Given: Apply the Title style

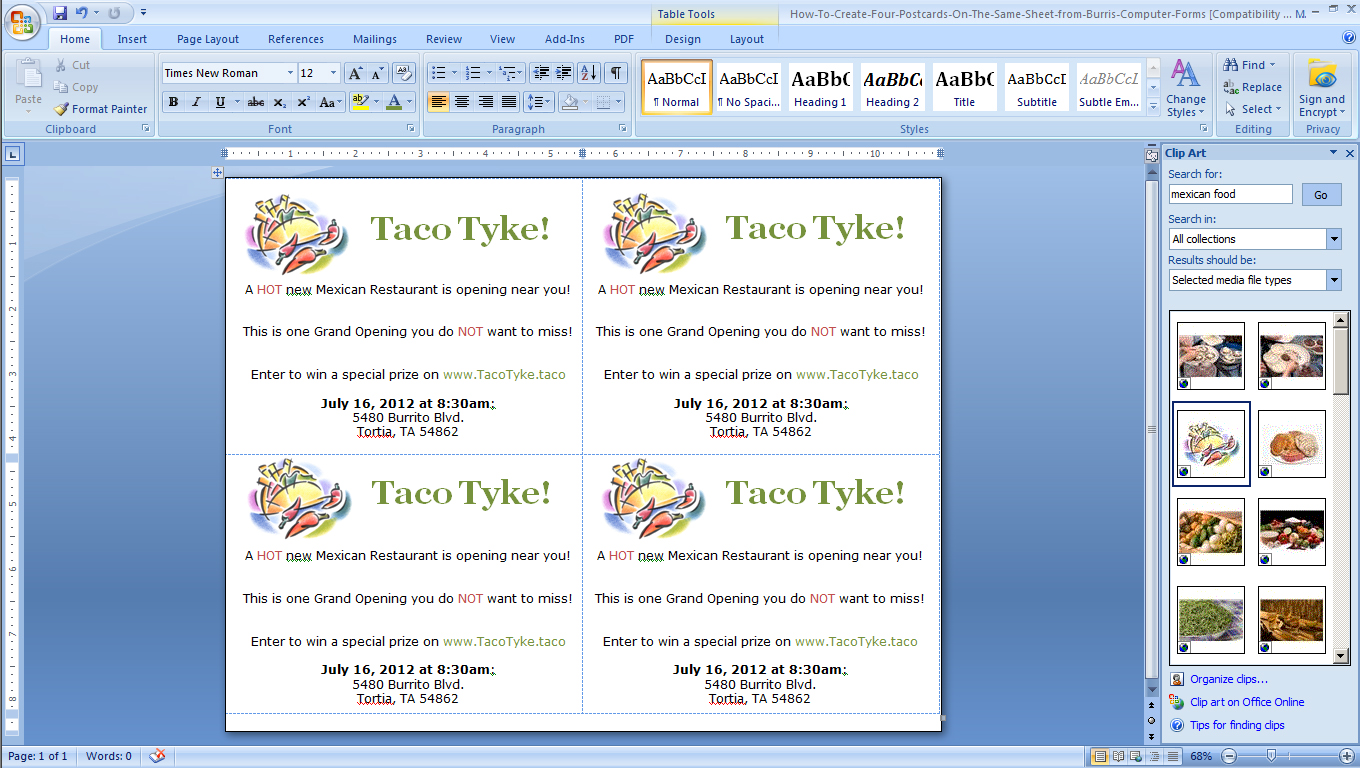Looking at the screenshot, I should (x=964, y=87).
